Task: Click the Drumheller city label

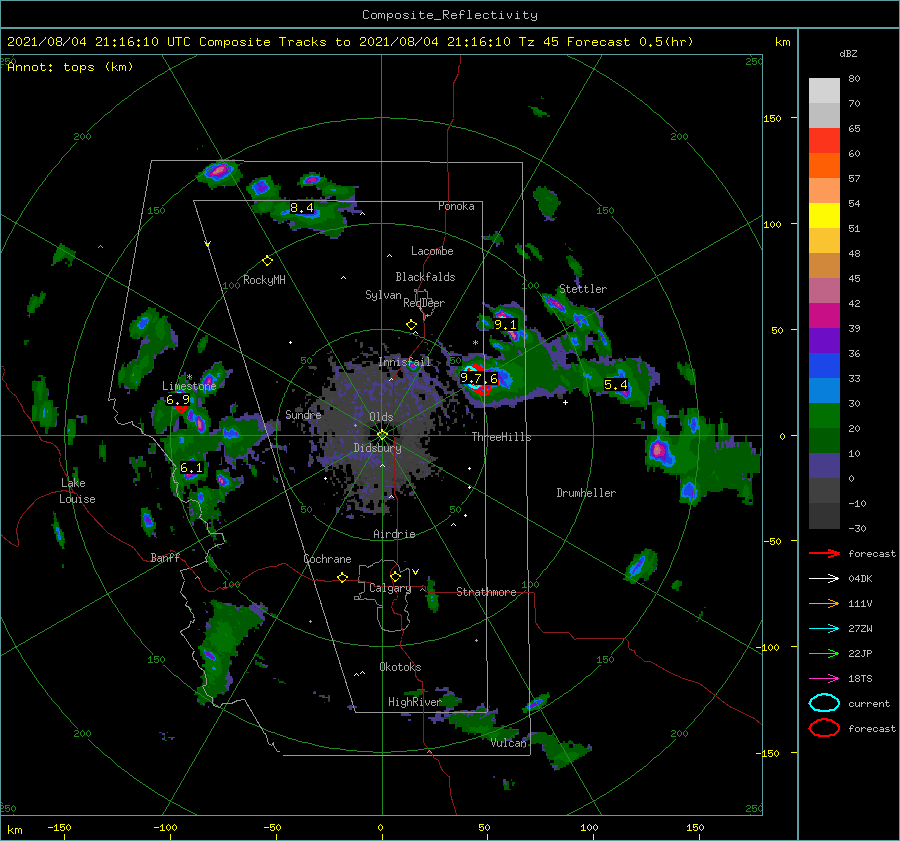Action: pyautogui.click(x=586, y=493)
